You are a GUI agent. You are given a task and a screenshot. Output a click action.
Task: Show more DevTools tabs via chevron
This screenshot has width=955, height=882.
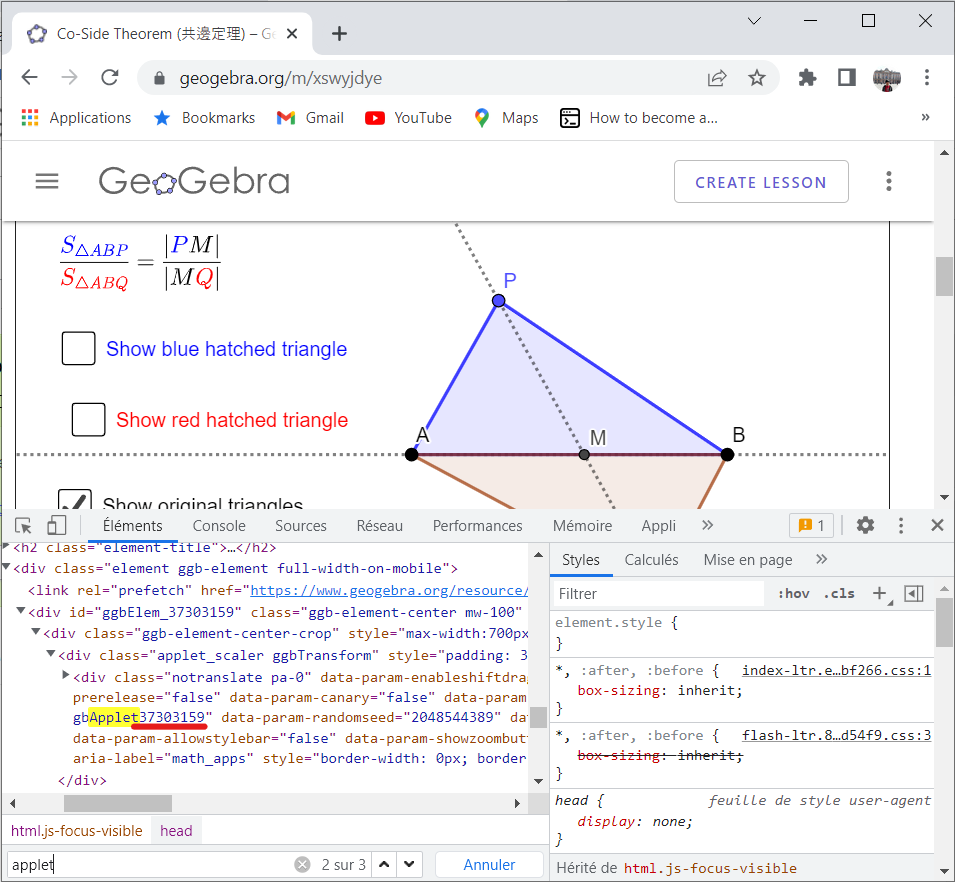[x=708, y=526]
